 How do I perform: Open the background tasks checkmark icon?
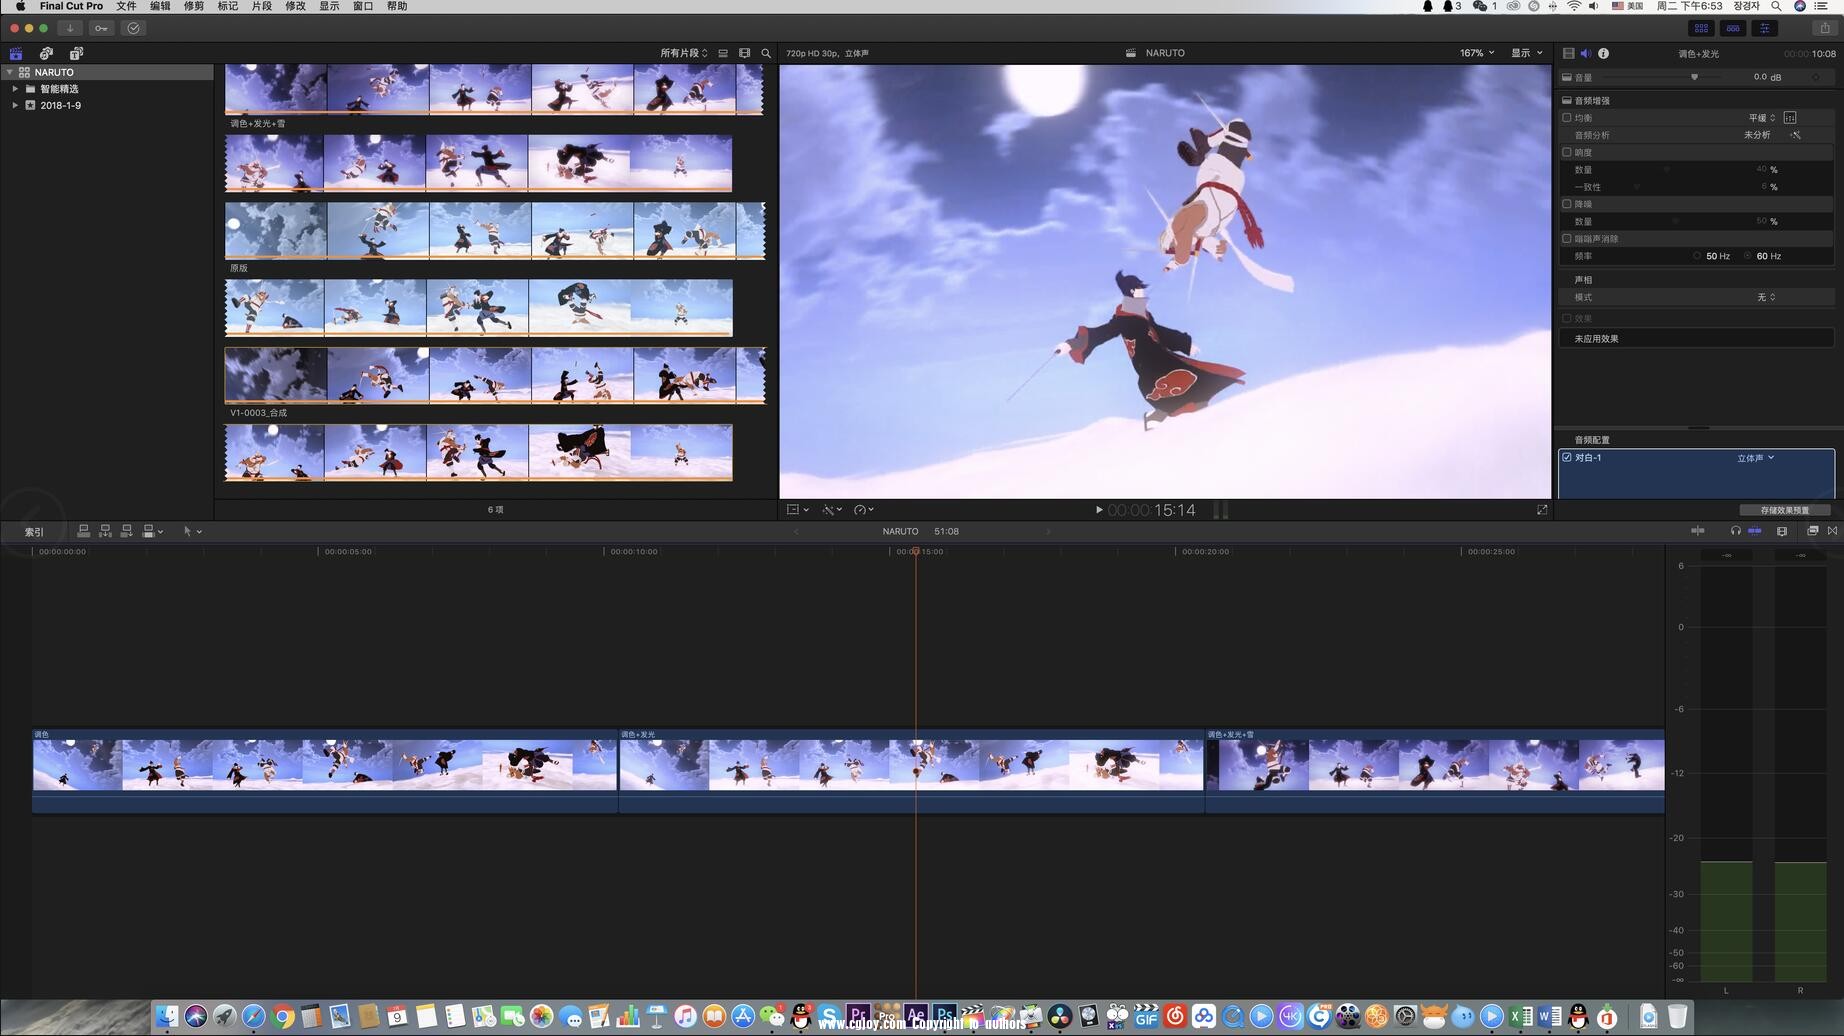pyautogui.click(x=133, y=28)
